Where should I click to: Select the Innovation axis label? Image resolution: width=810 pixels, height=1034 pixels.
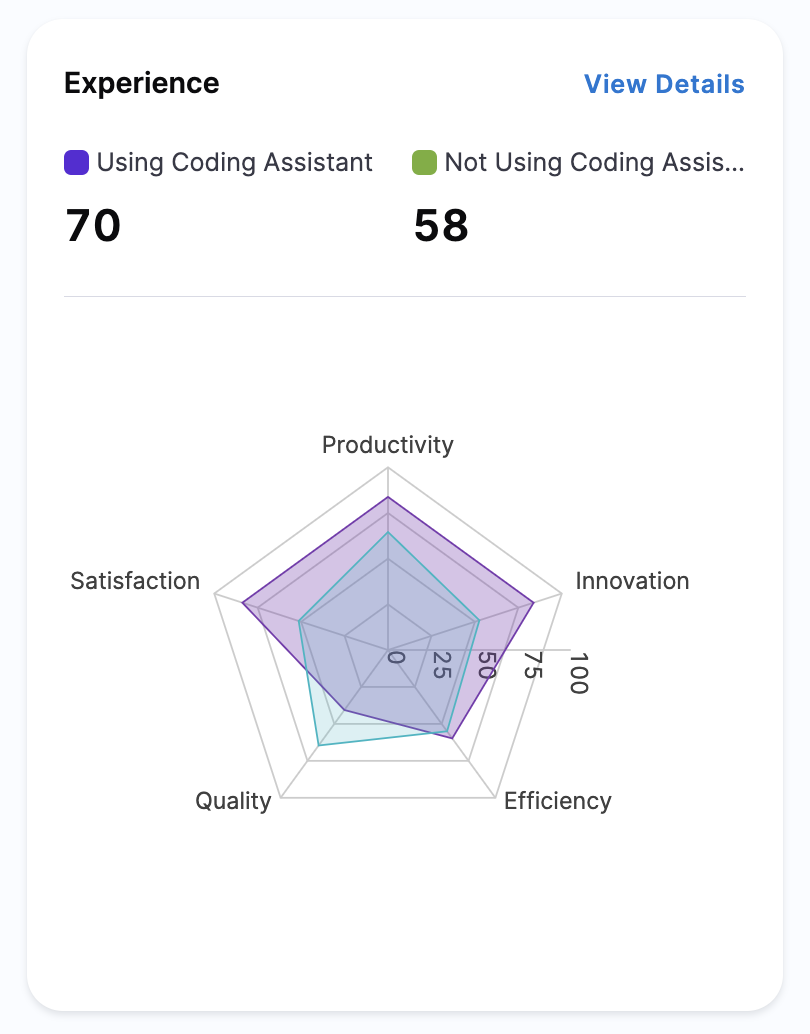click(632, 581)
